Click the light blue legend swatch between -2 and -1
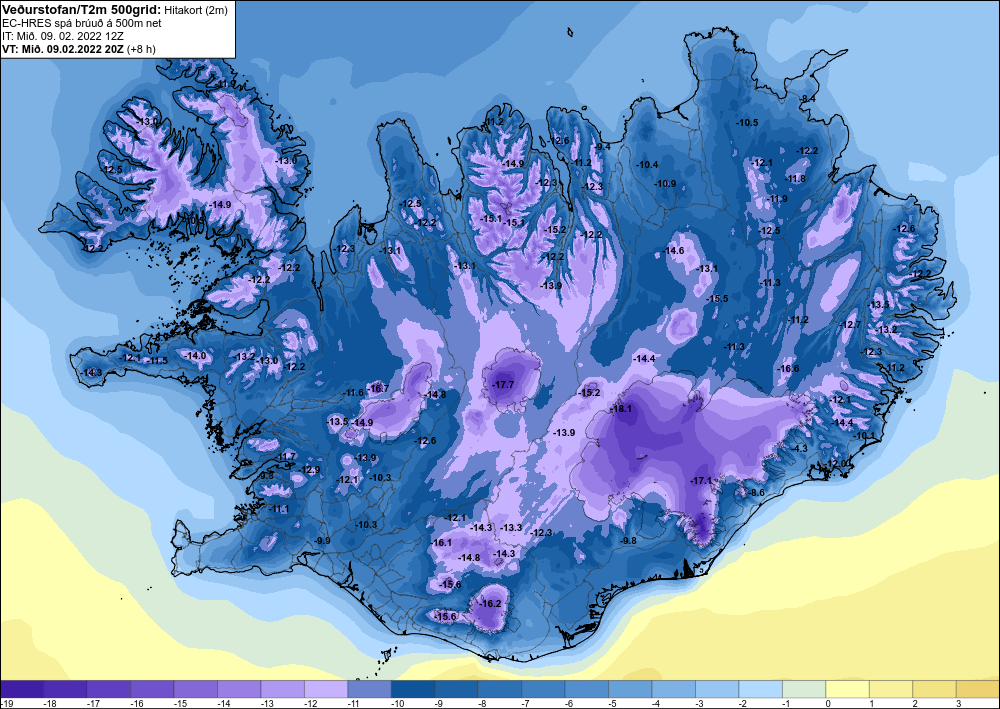This screenshot has height=709, width=1000. click(760, 689)
